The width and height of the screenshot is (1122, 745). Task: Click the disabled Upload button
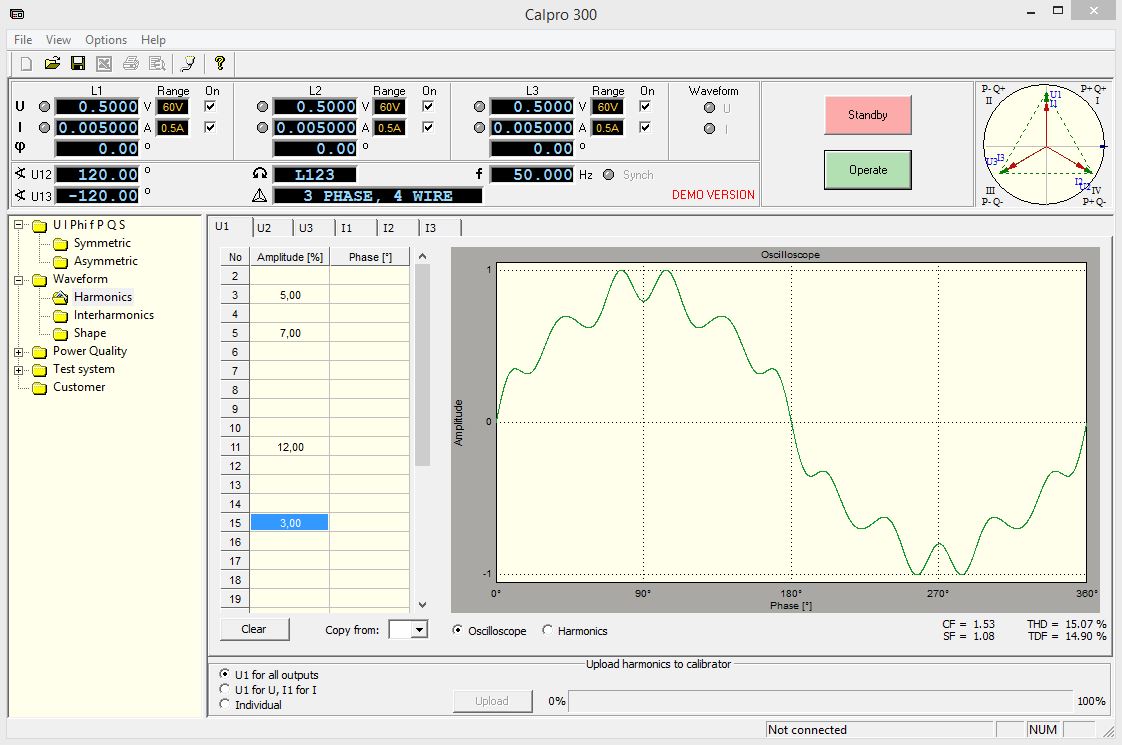492,701
